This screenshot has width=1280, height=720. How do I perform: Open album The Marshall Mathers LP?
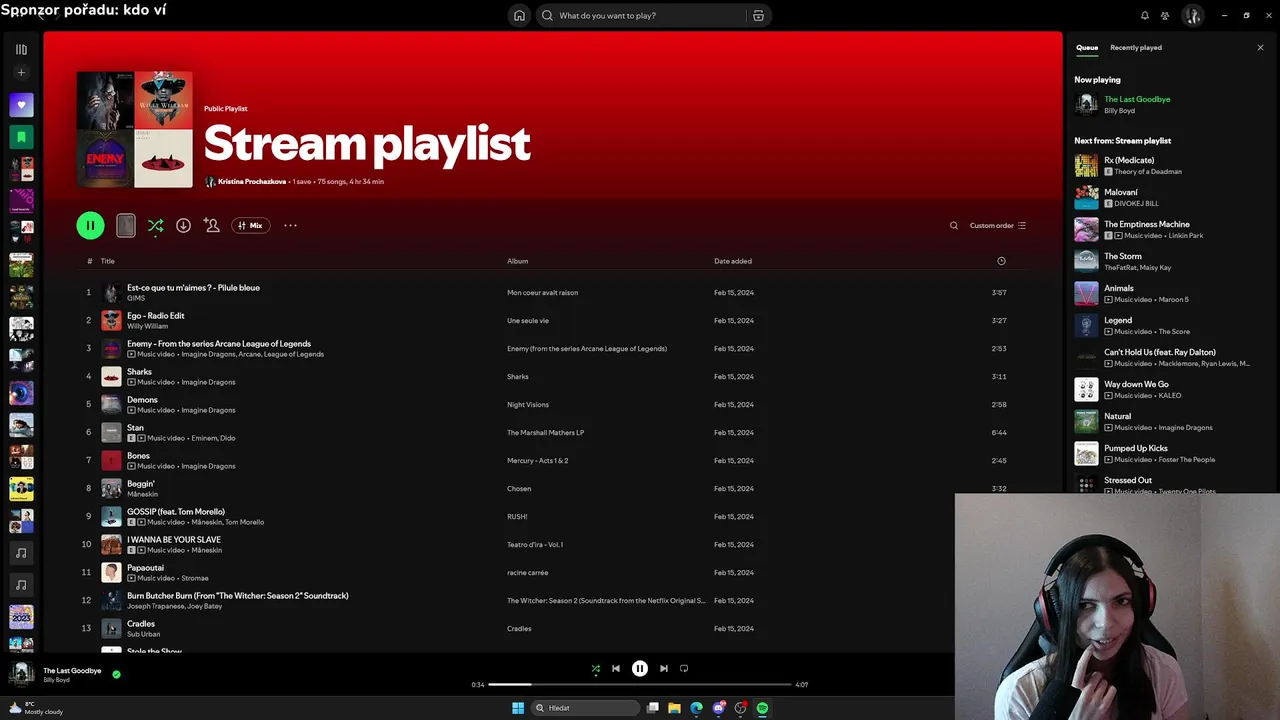point(545,433)
